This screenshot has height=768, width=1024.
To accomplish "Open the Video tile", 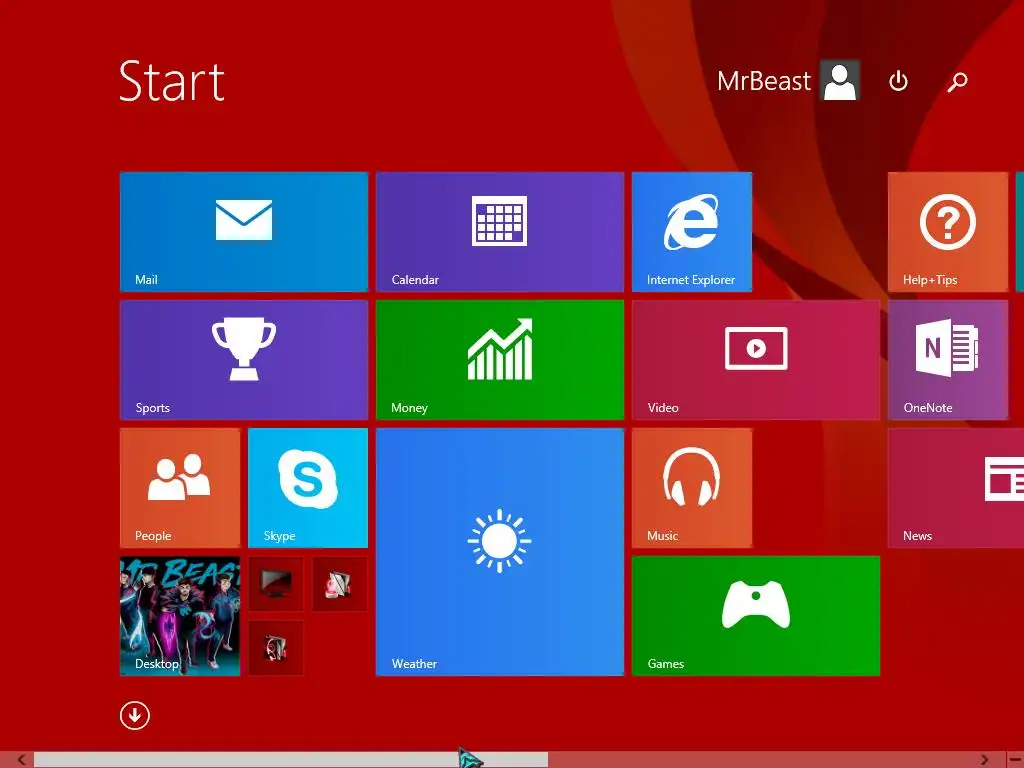I will 756,359.
